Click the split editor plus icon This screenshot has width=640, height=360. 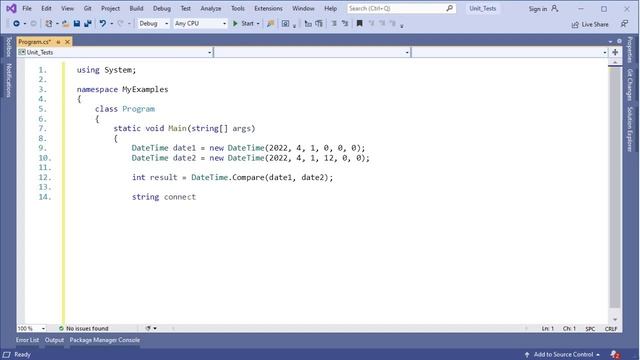pos(615,52)
